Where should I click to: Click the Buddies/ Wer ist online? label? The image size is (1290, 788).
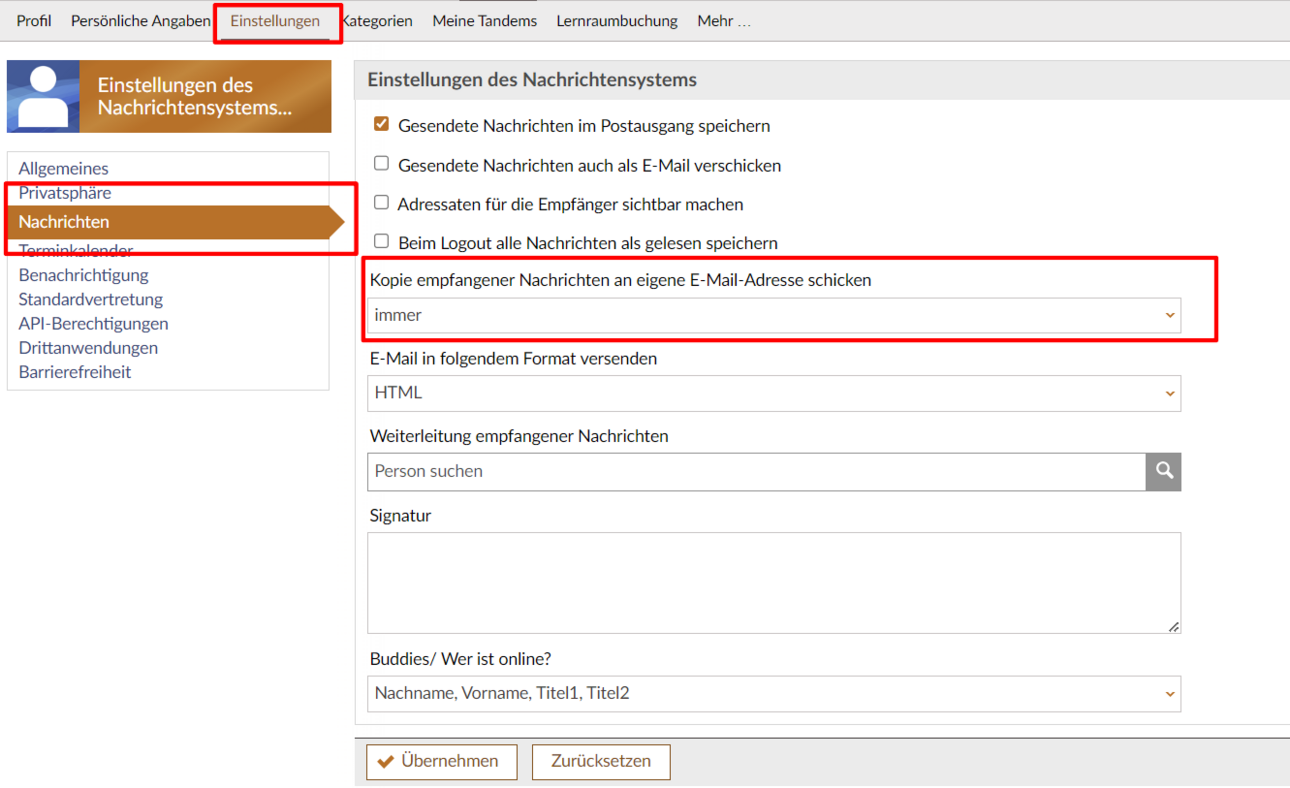pos(460,659)
